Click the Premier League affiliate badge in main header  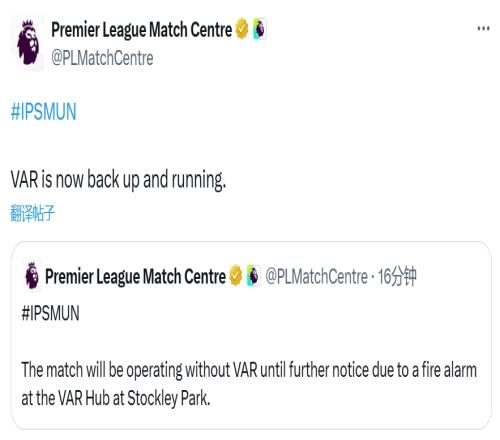coord(260,29)
